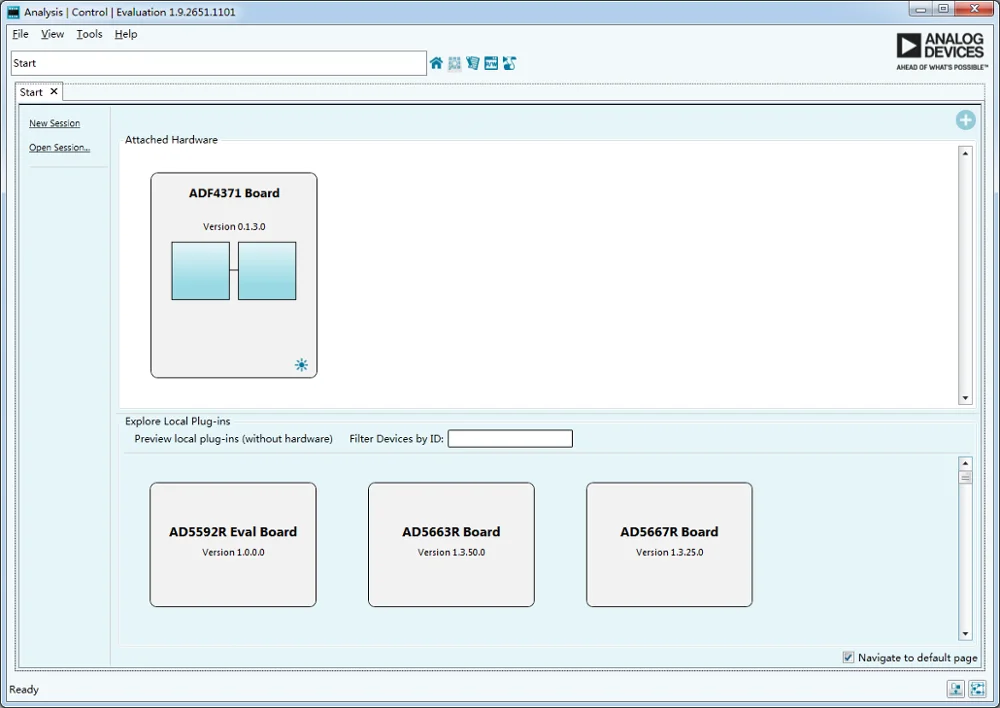This screenshot has height=708, width=1000.
Task: Click the plug-ins list scrollbar thumb
Action: (x=966, y=477)
